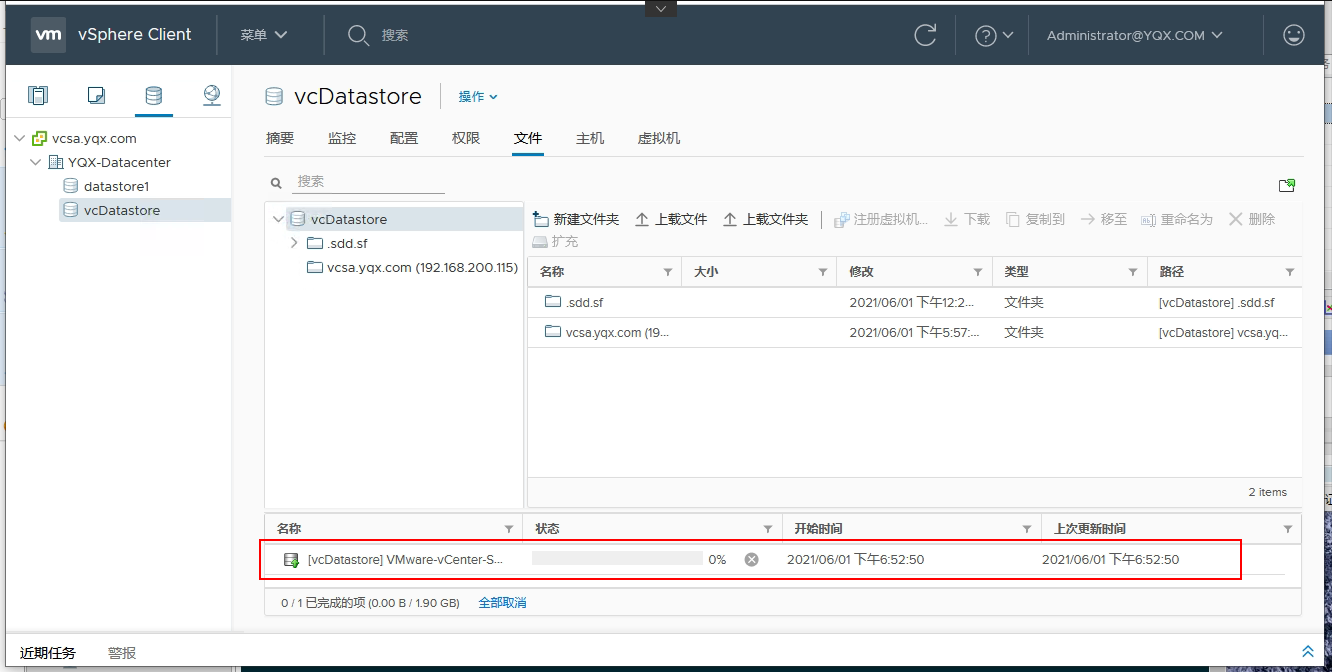
Task: Click the feedback smiley icon
Action: (x=1293, y=34)
